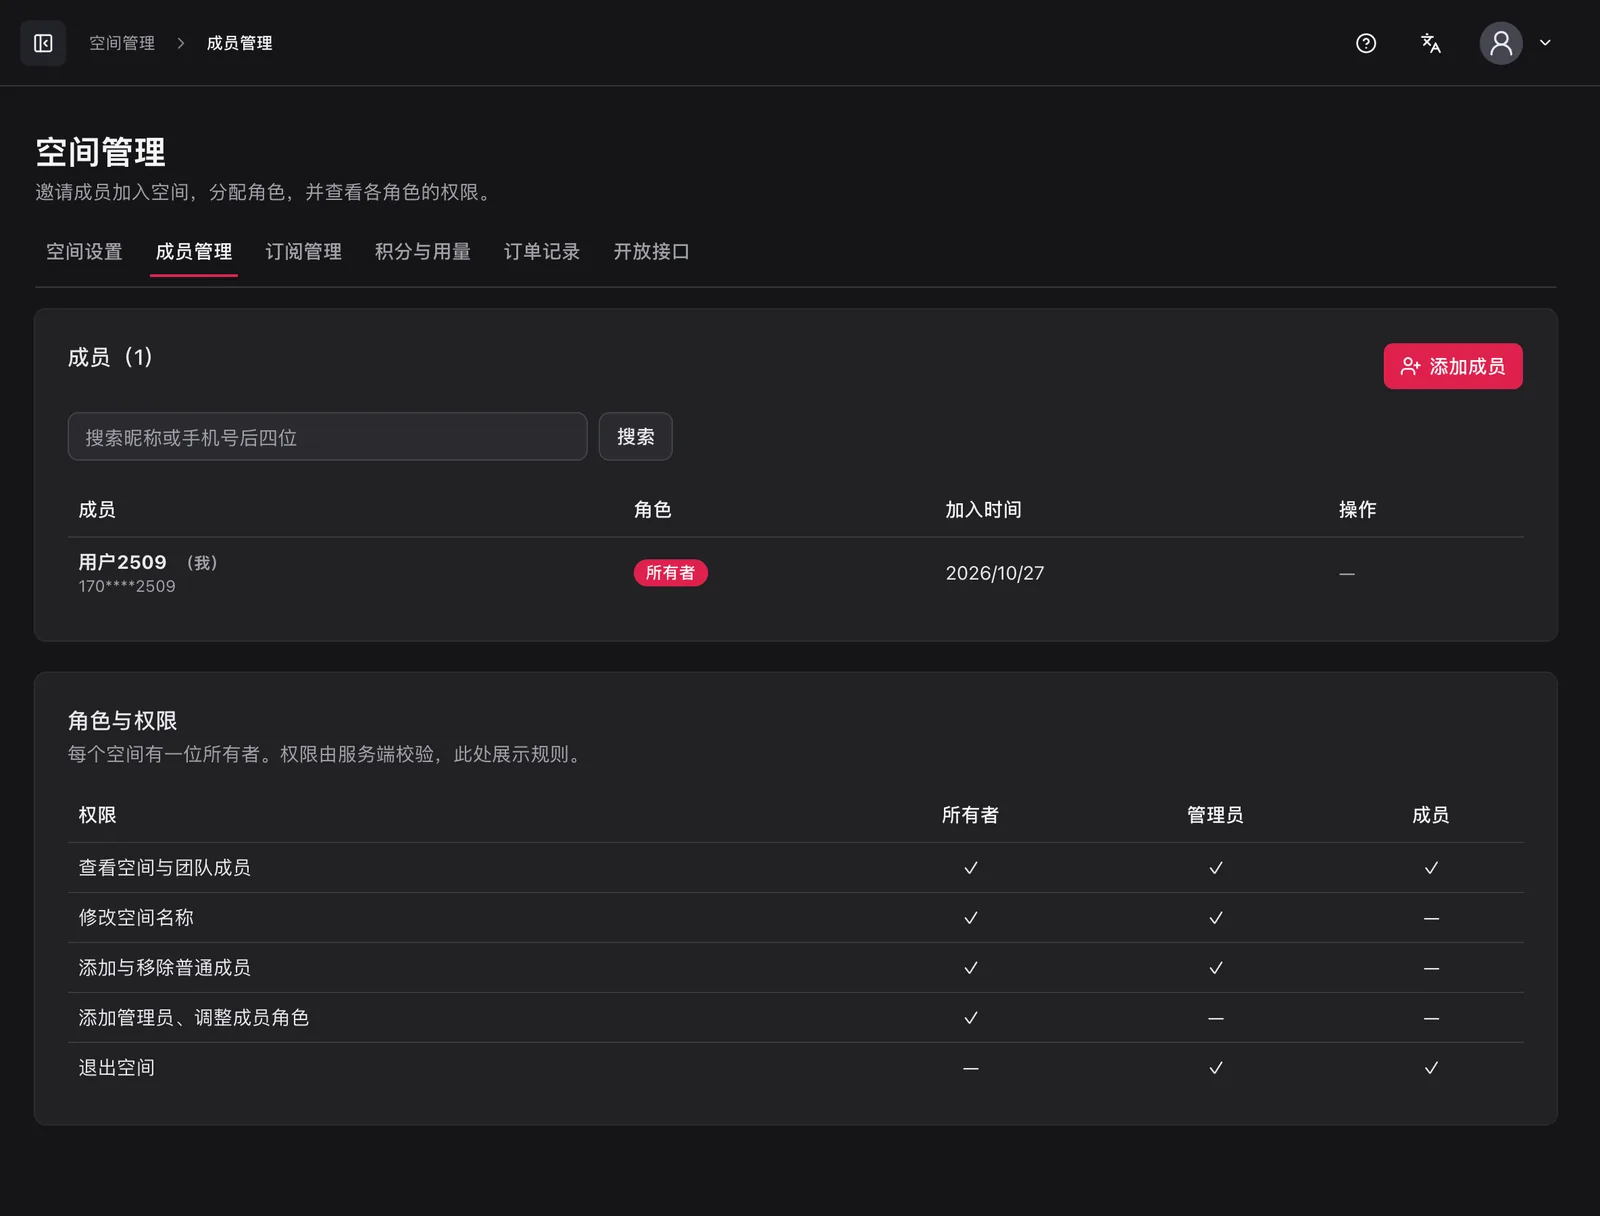Select the member name 用户2509
This screenshot has width=1600, height=1216.
point(123,562)
